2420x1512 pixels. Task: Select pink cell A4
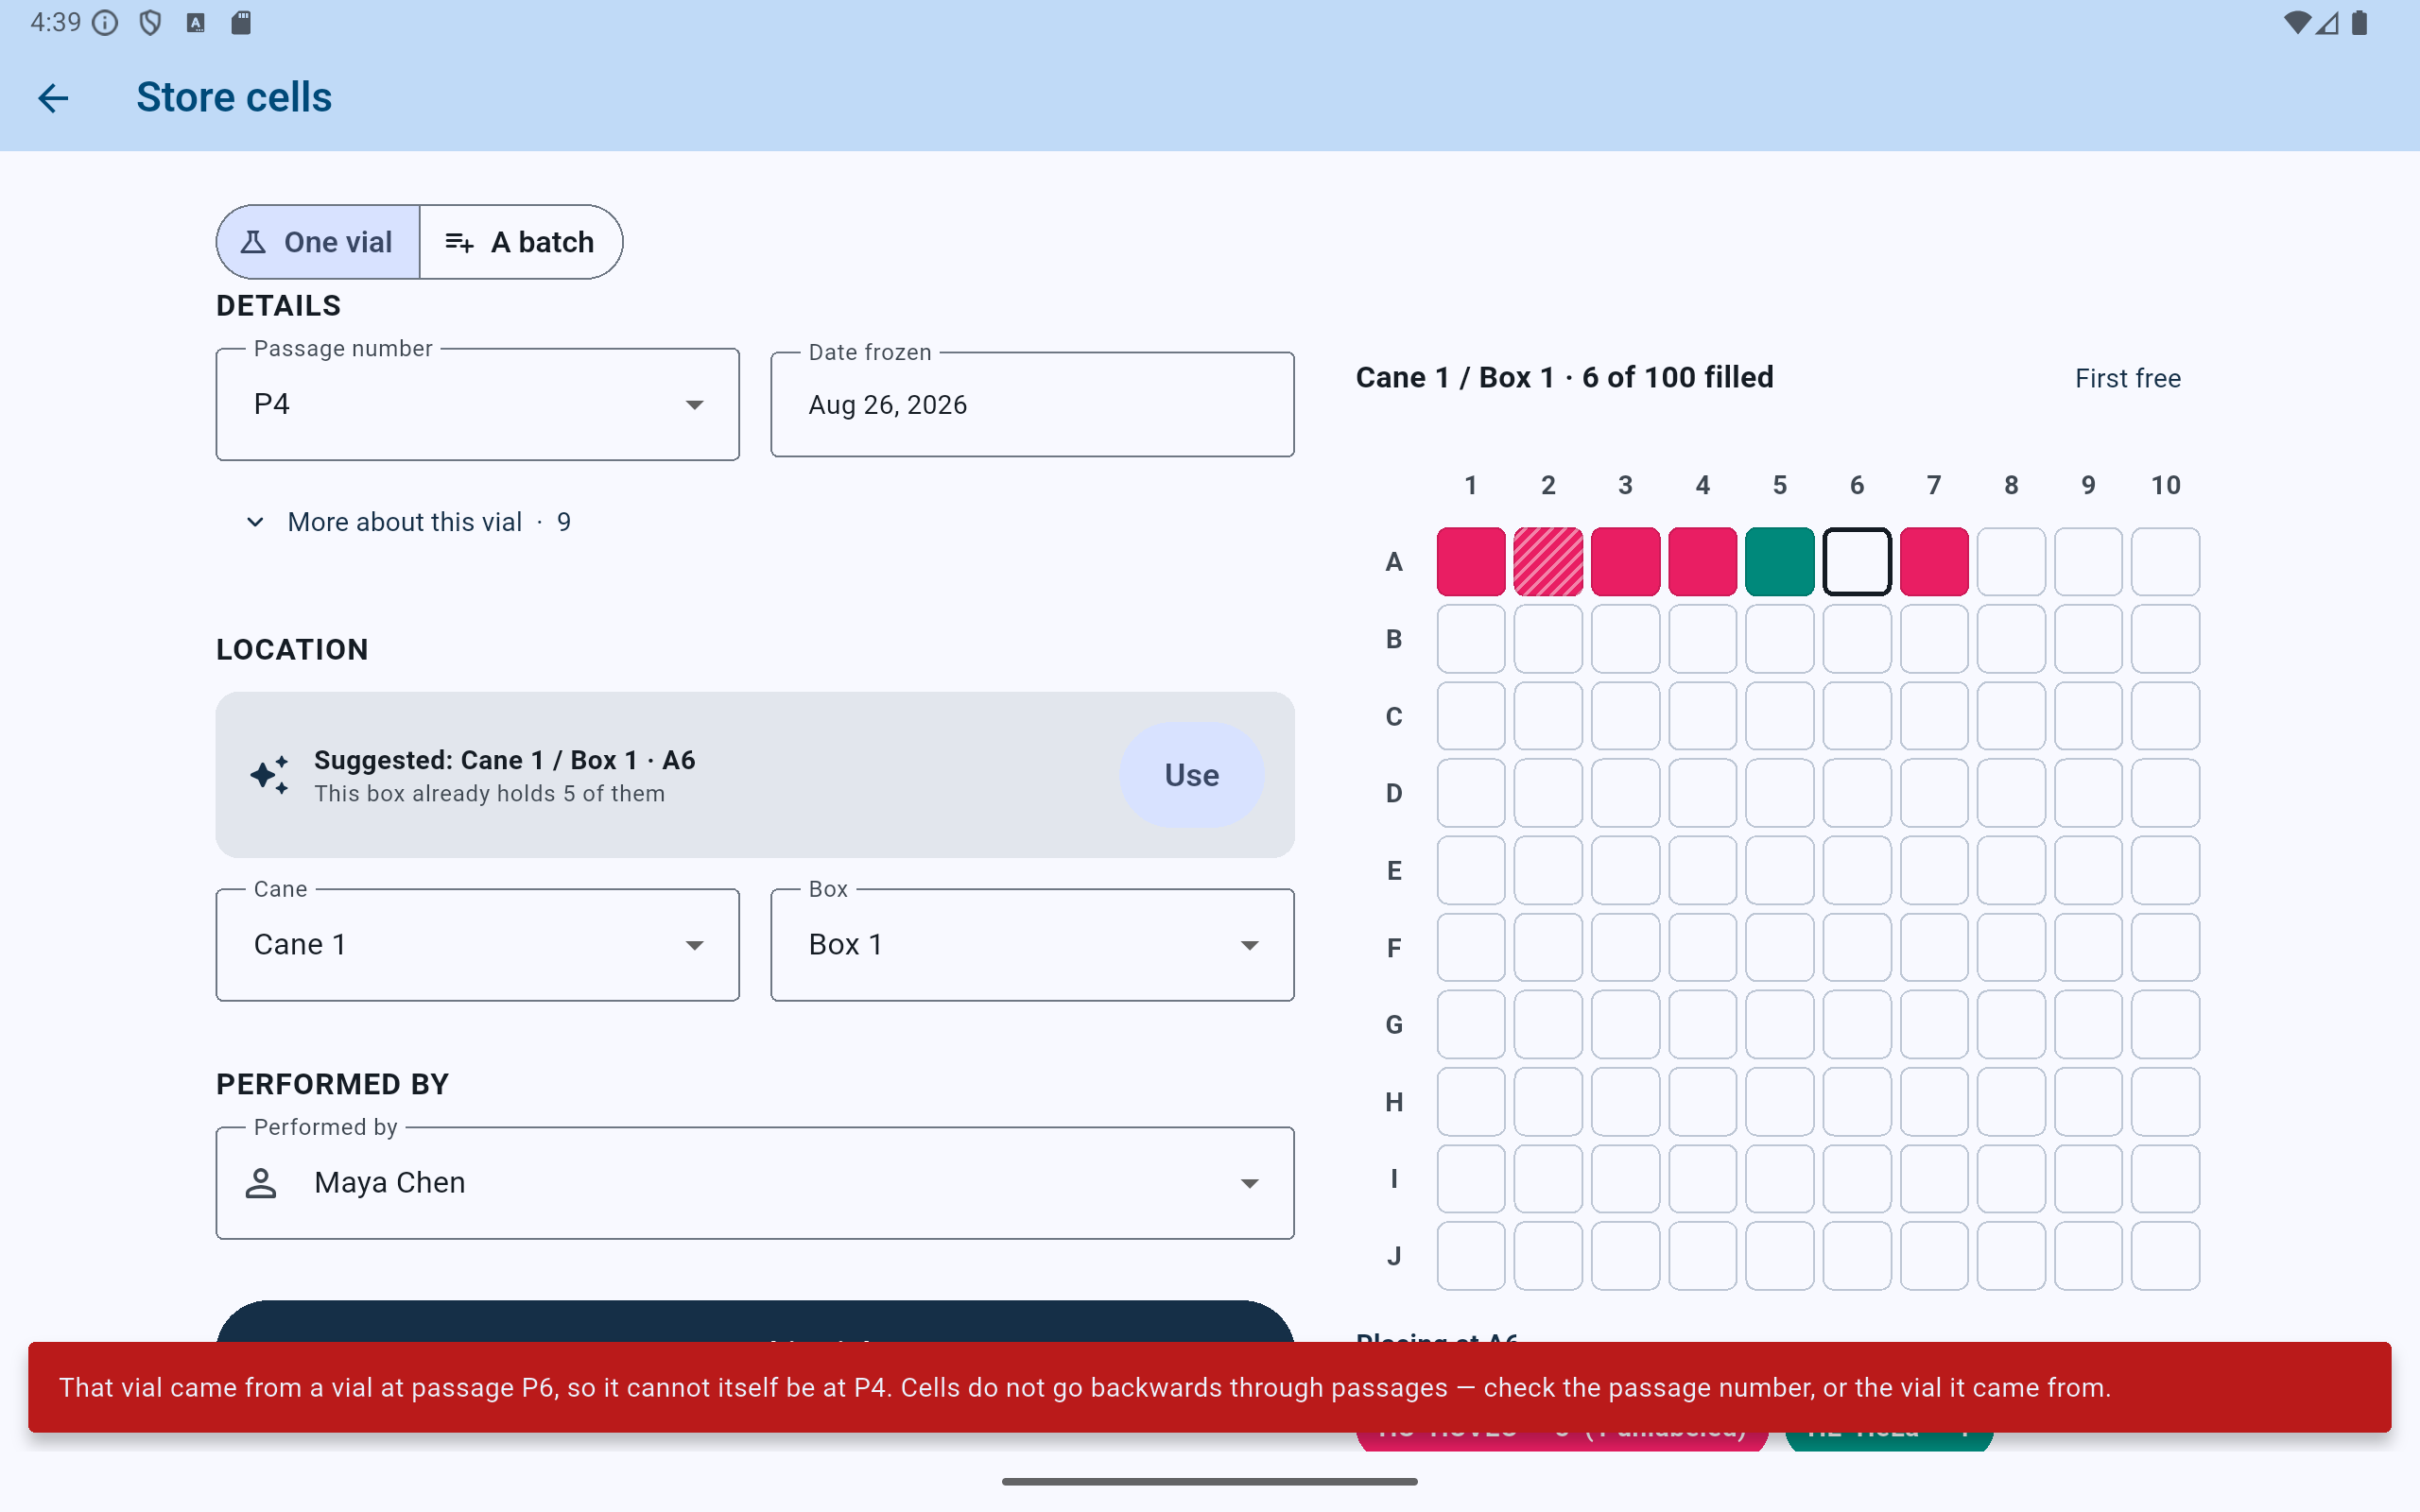coord(1702,562)
